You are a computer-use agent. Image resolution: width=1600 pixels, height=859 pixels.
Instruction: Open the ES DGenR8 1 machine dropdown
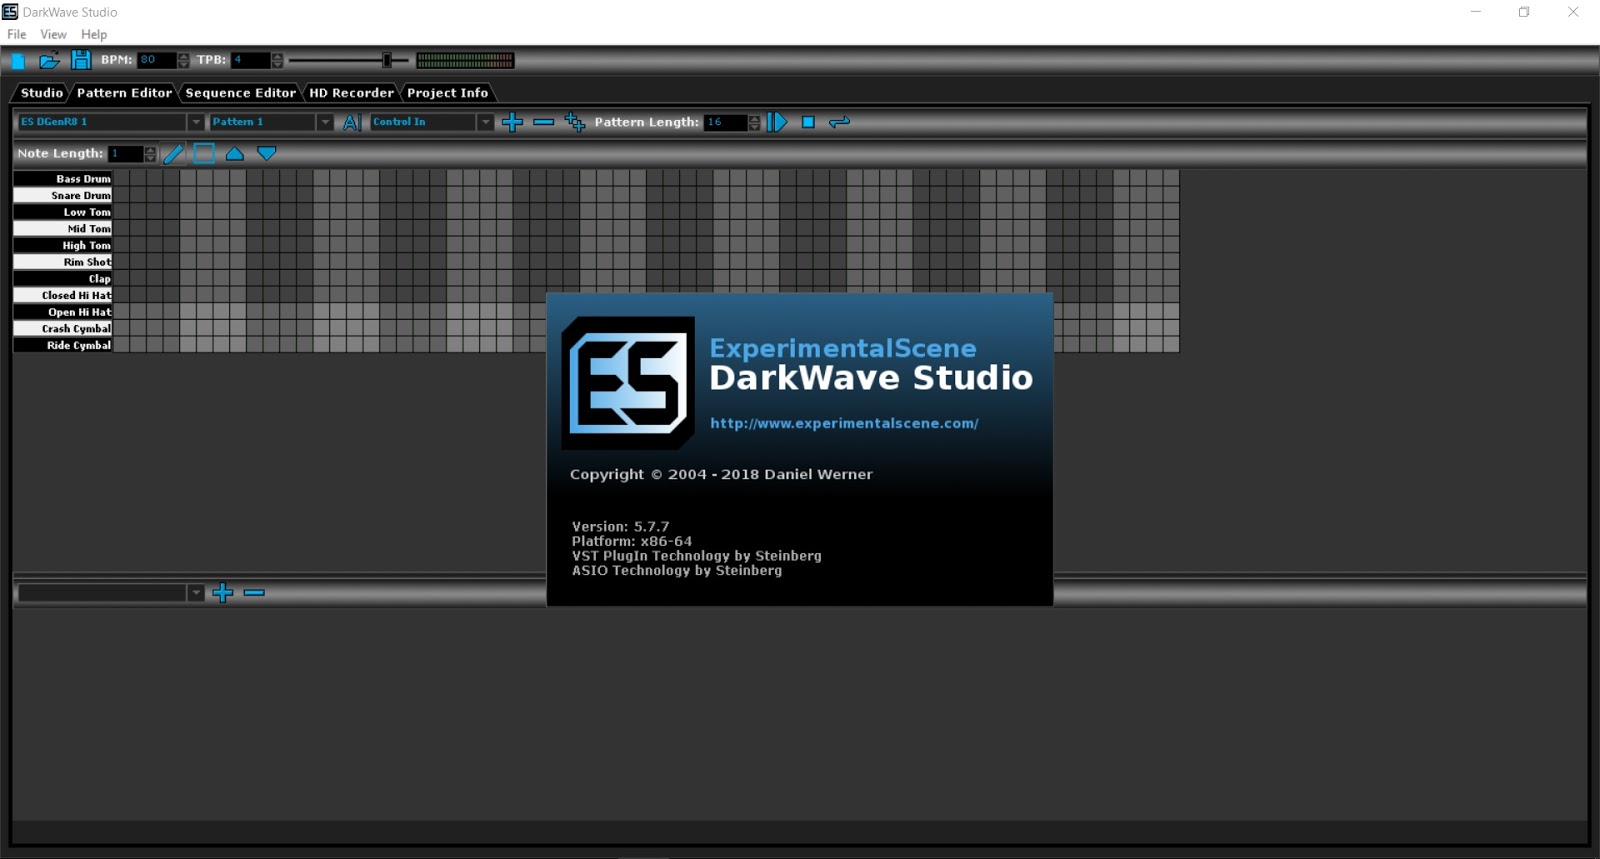click(196, 122)
